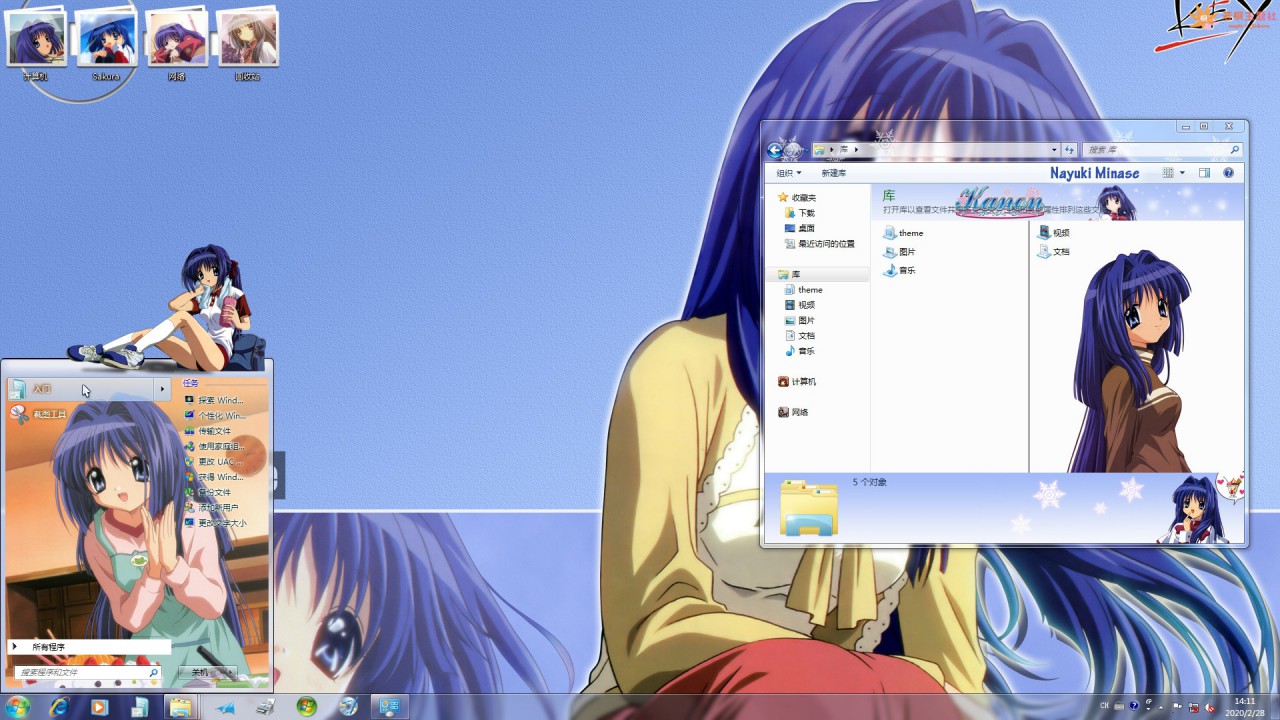Select 图片 in the navigation pane
This screenshot has height=720, width=1280.
click(800, 320)
